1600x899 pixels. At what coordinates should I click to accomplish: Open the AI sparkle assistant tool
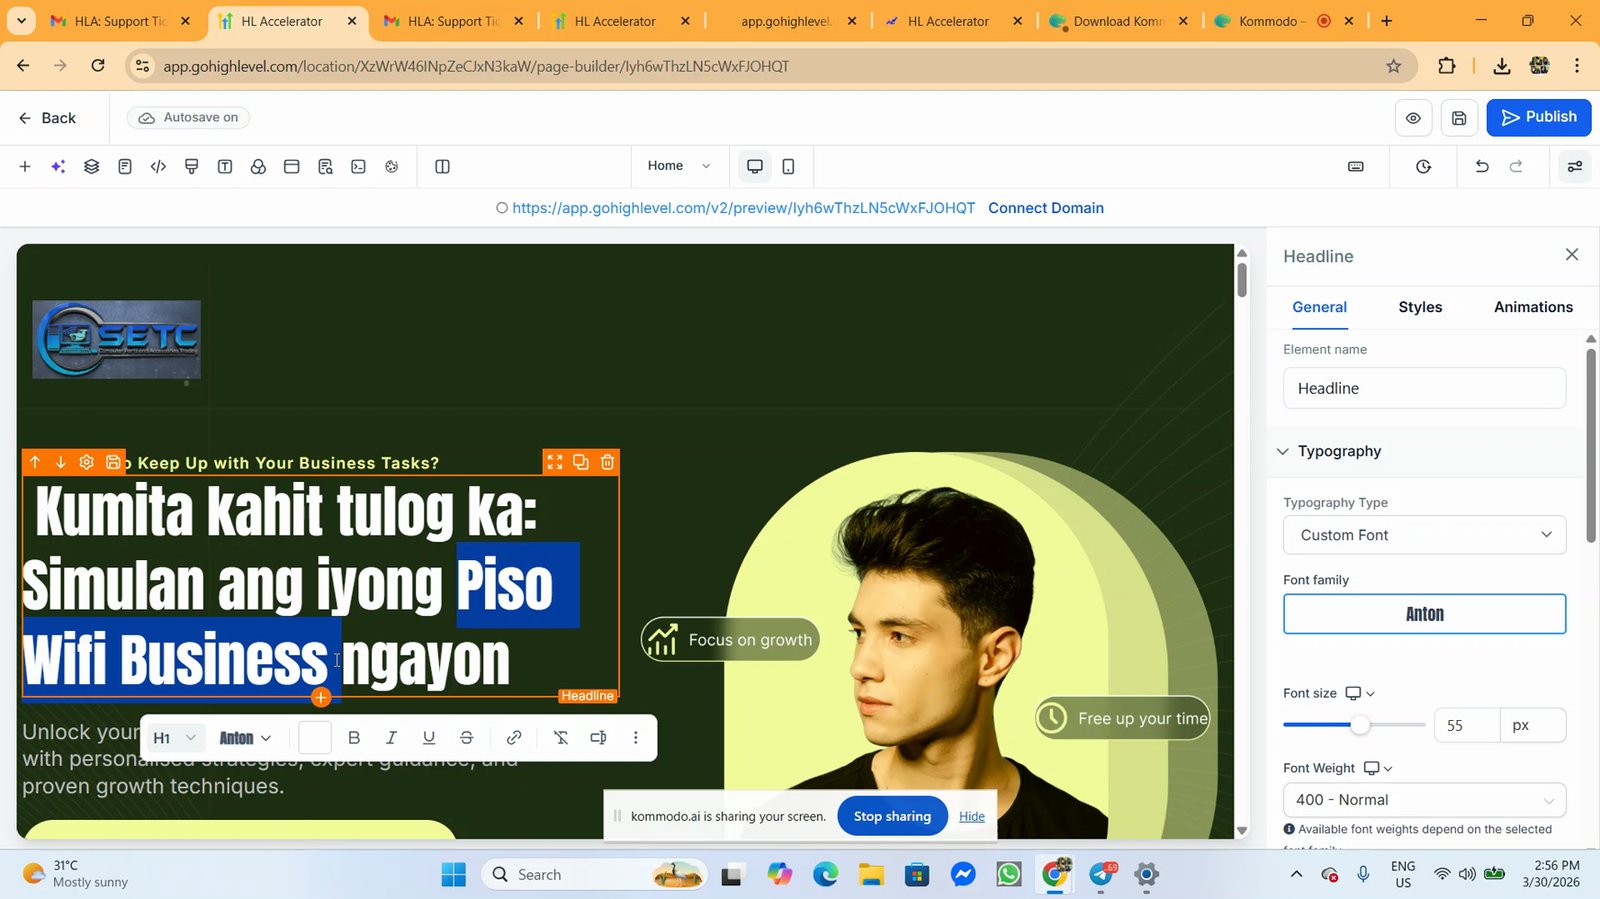pyautogui.click(x=58, y=167)
